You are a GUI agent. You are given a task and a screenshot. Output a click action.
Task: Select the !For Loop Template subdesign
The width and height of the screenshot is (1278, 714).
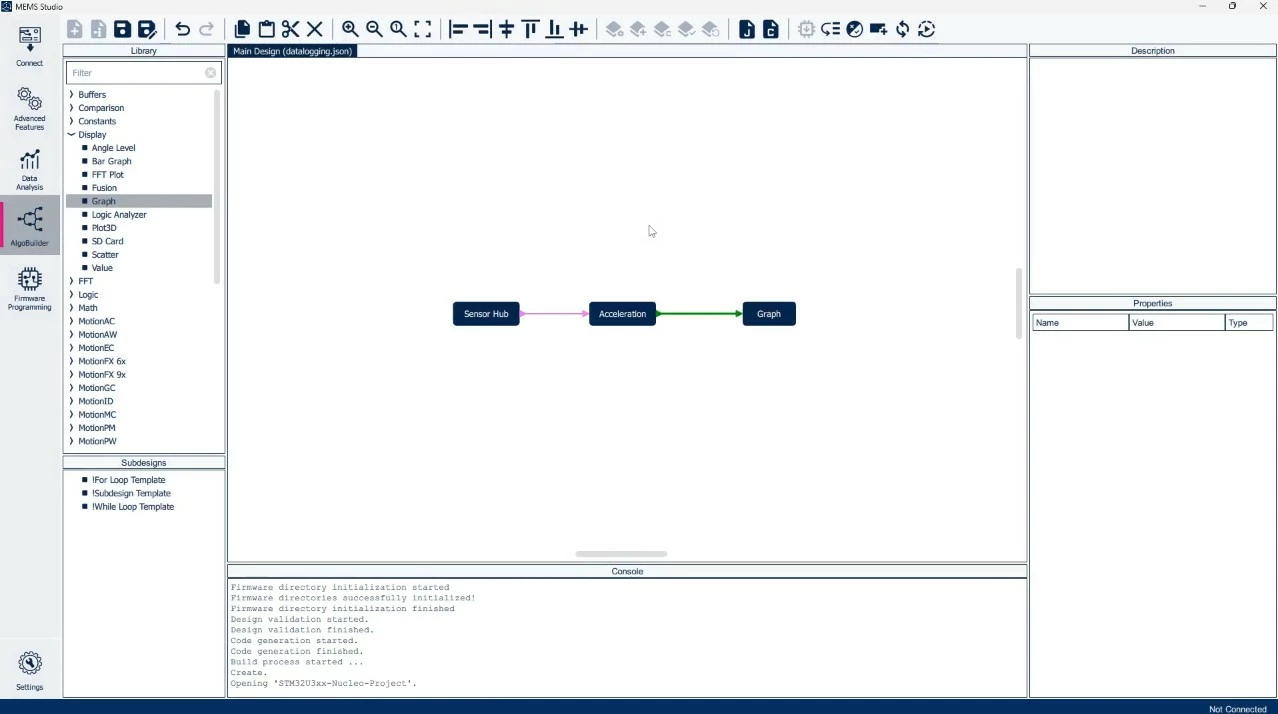coord(128,480)
